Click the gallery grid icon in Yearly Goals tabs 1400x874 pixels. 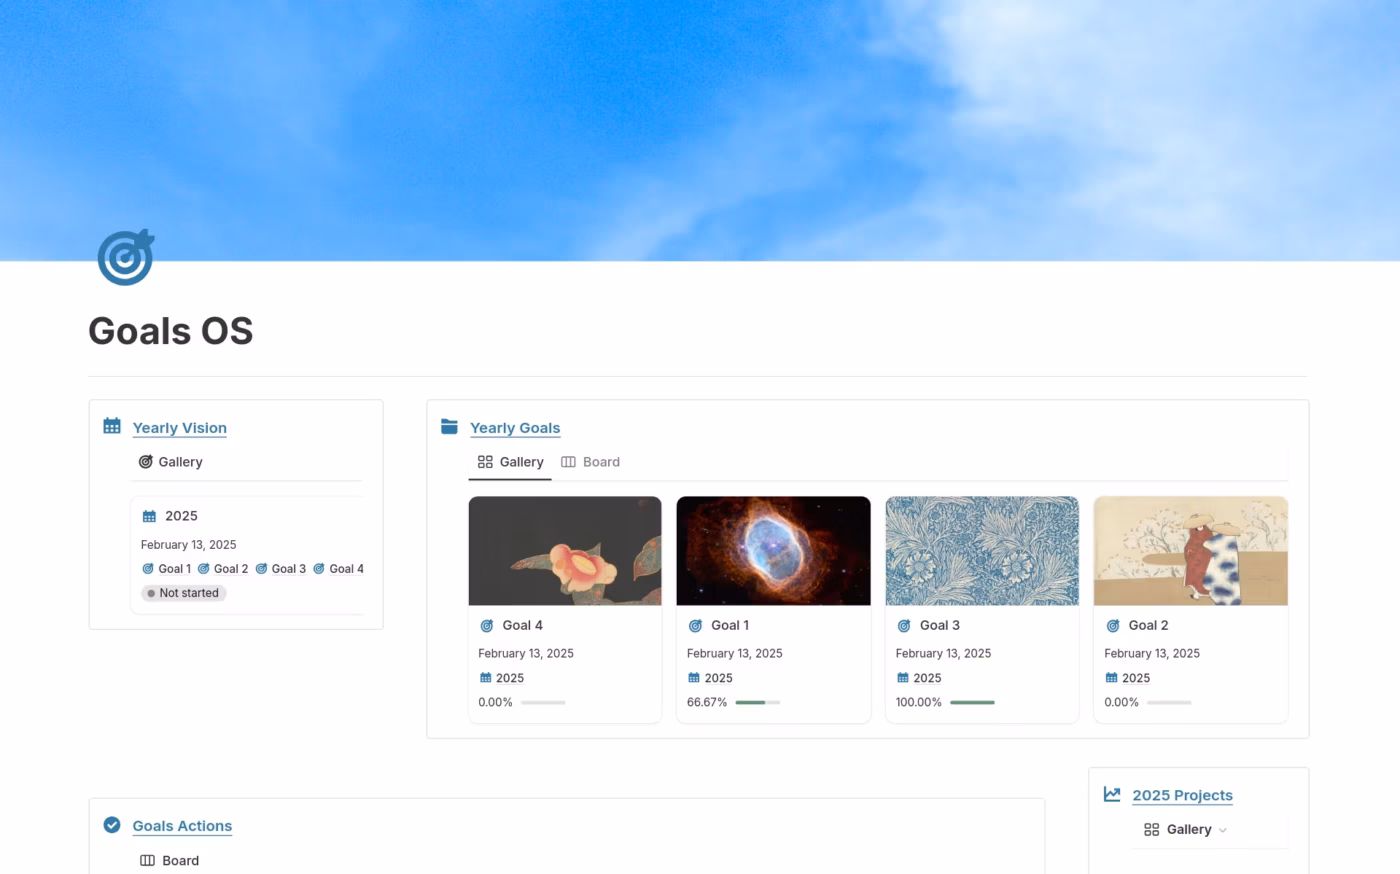click(x=485, y=462)
